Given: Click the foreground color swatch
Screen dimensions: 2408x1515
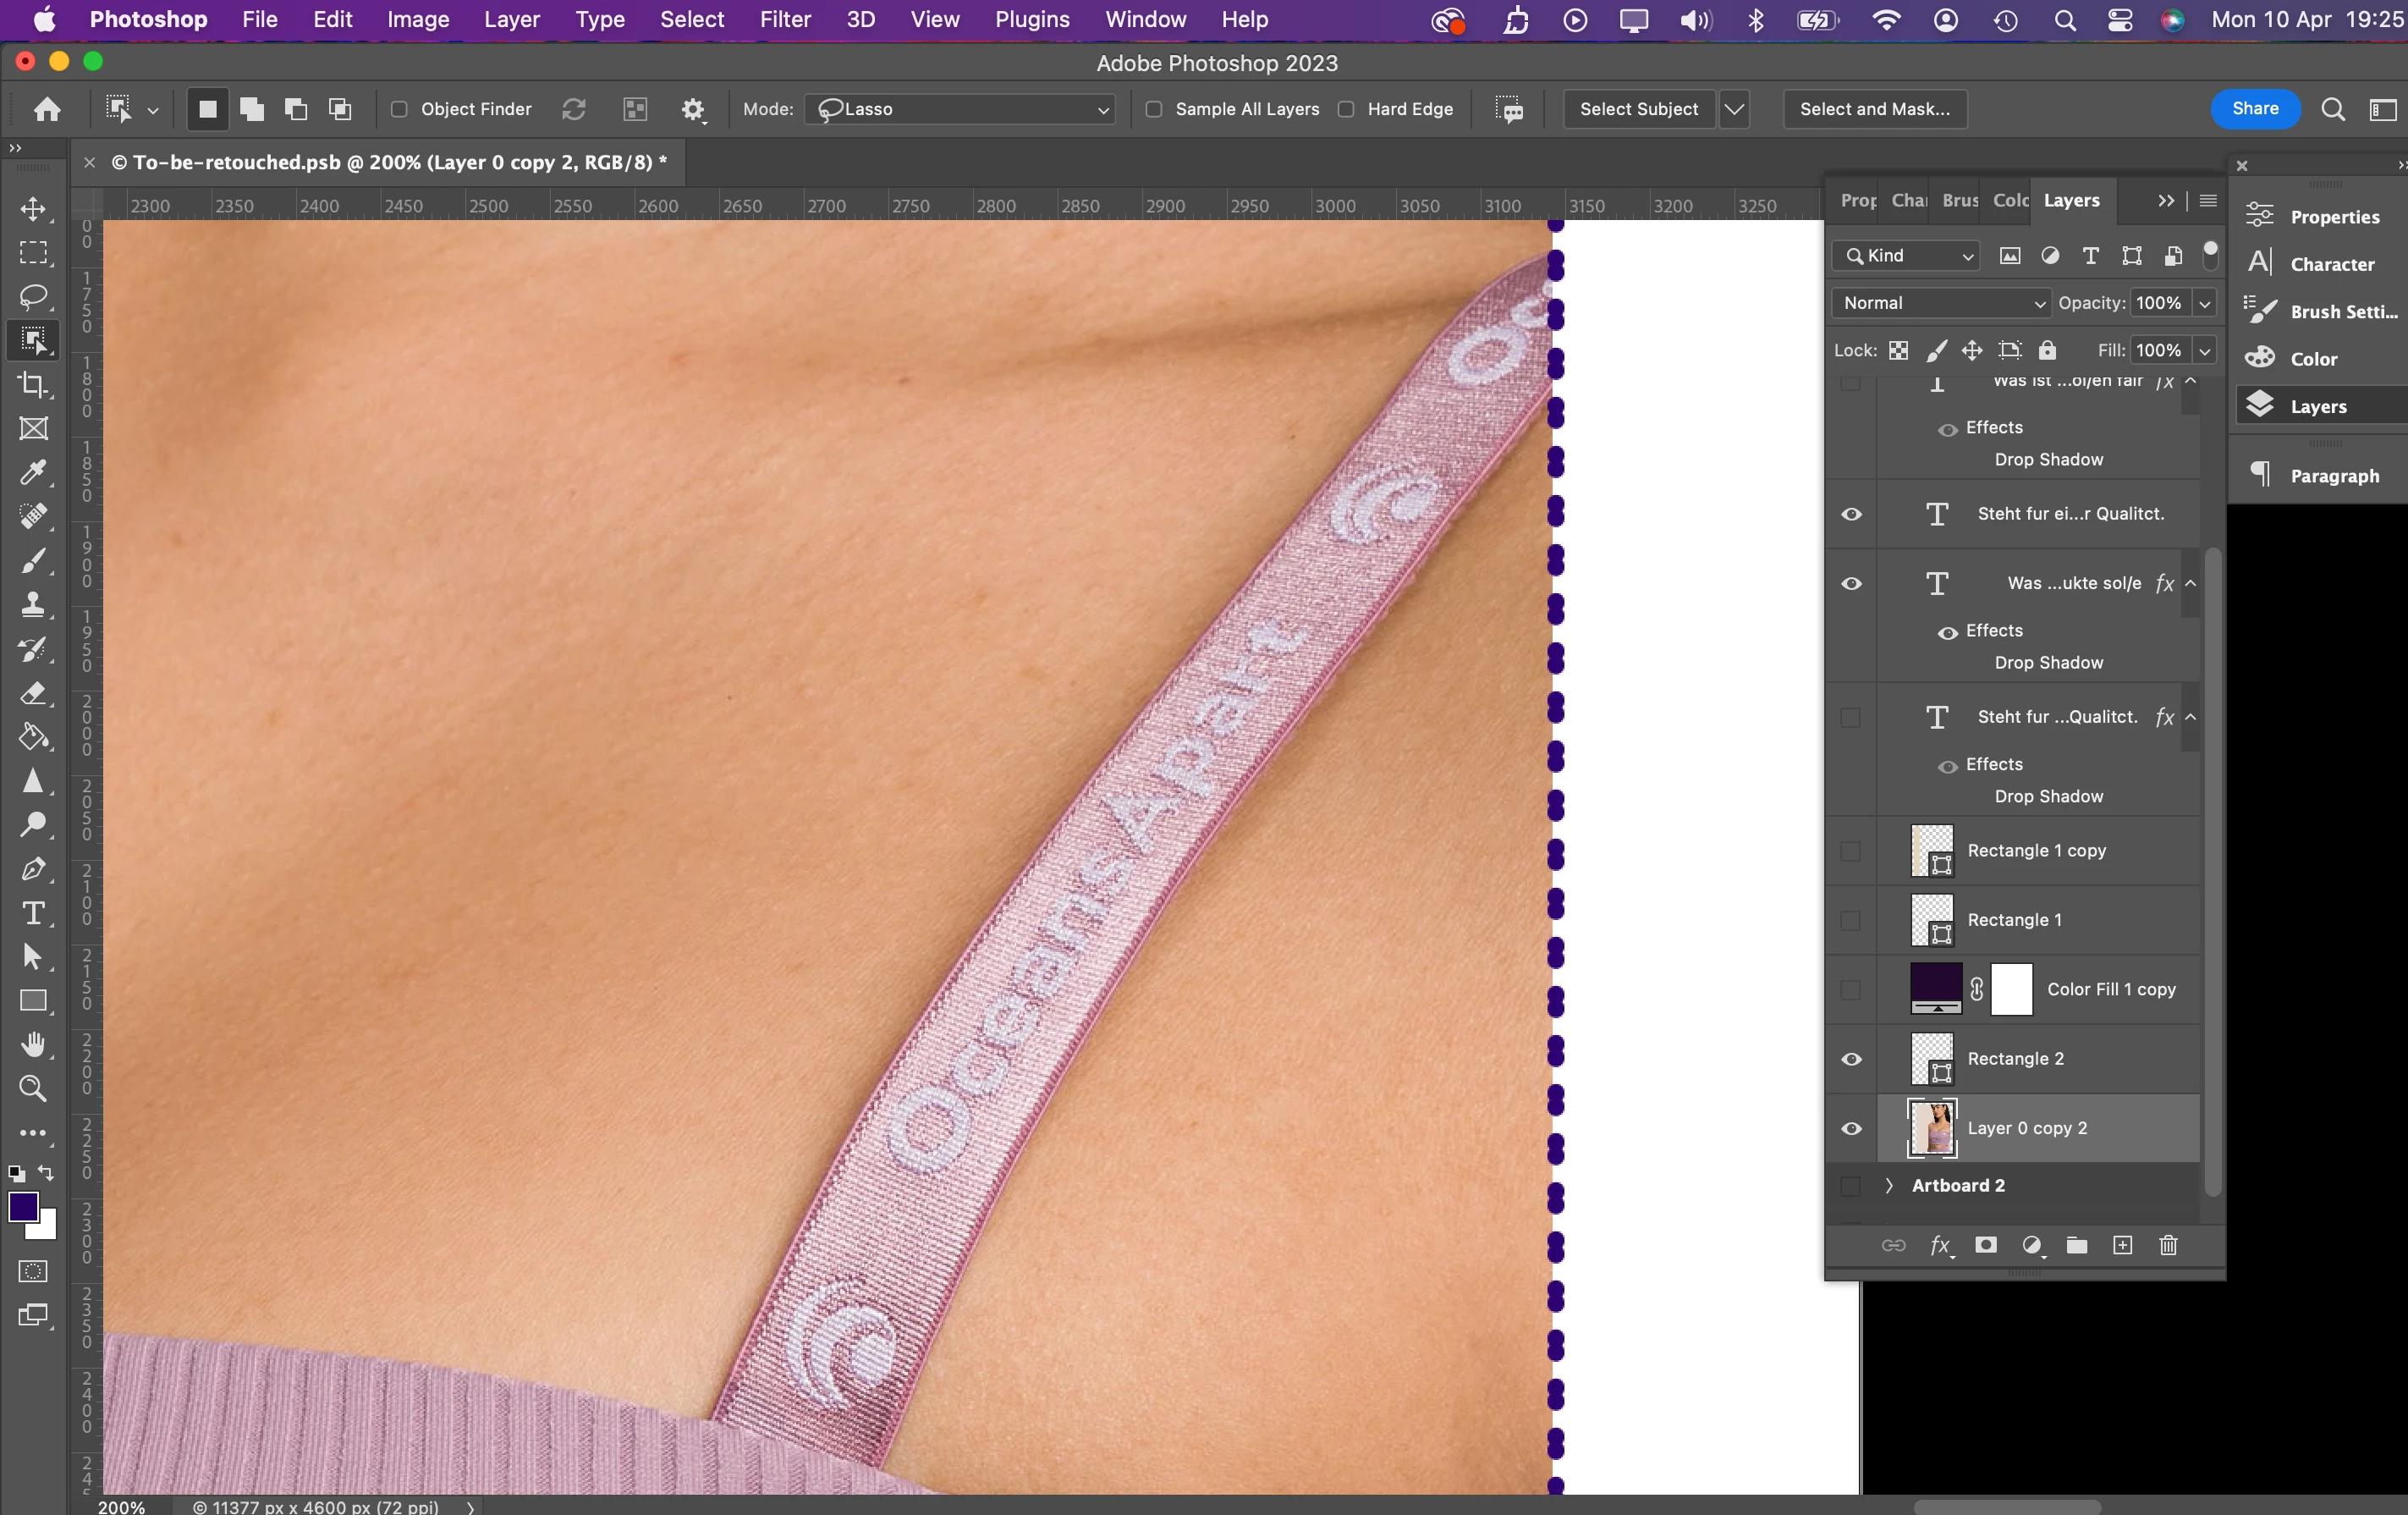Looking at the screenshot, I should pos(23,1207).
